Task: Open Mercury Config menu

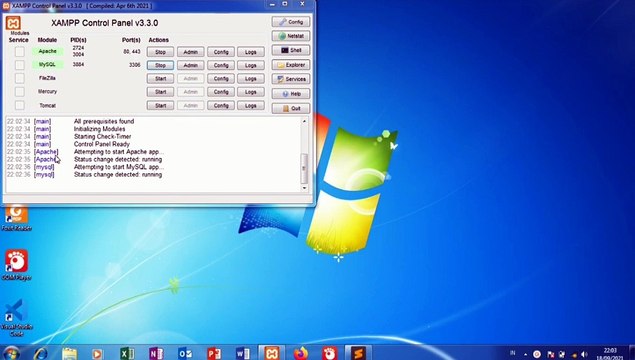Action: (x=221, y=92)
